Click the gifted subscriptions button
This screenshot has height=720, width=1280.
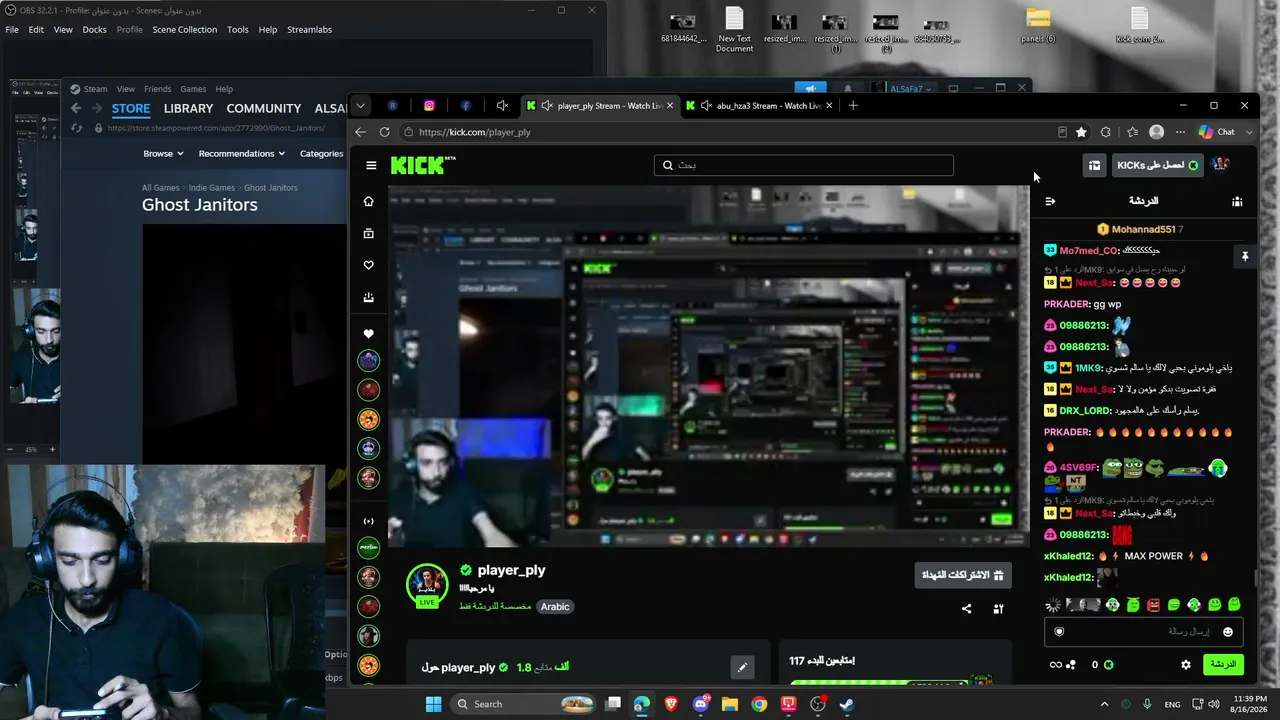tap(962, 575)
